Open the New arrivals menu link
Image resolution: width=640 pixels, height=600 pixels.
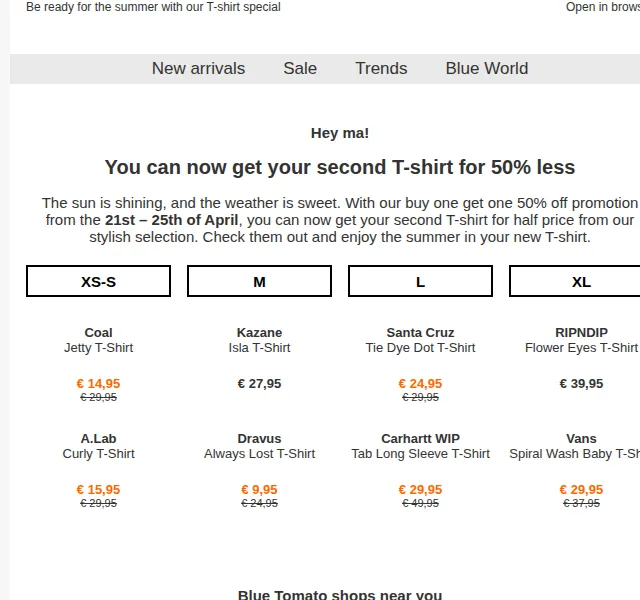198,69
